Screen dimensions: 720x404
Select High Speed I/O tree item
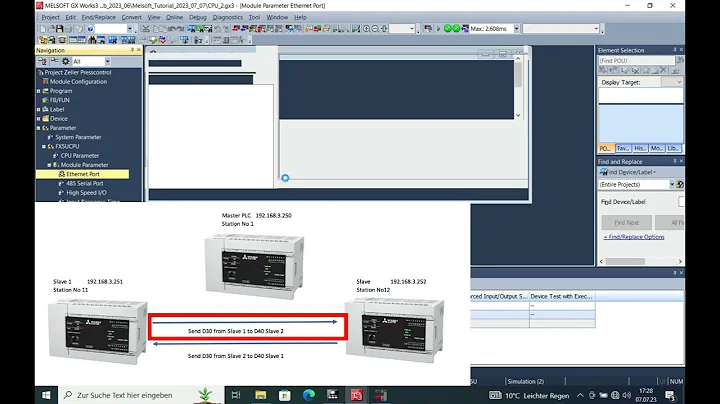86,193
